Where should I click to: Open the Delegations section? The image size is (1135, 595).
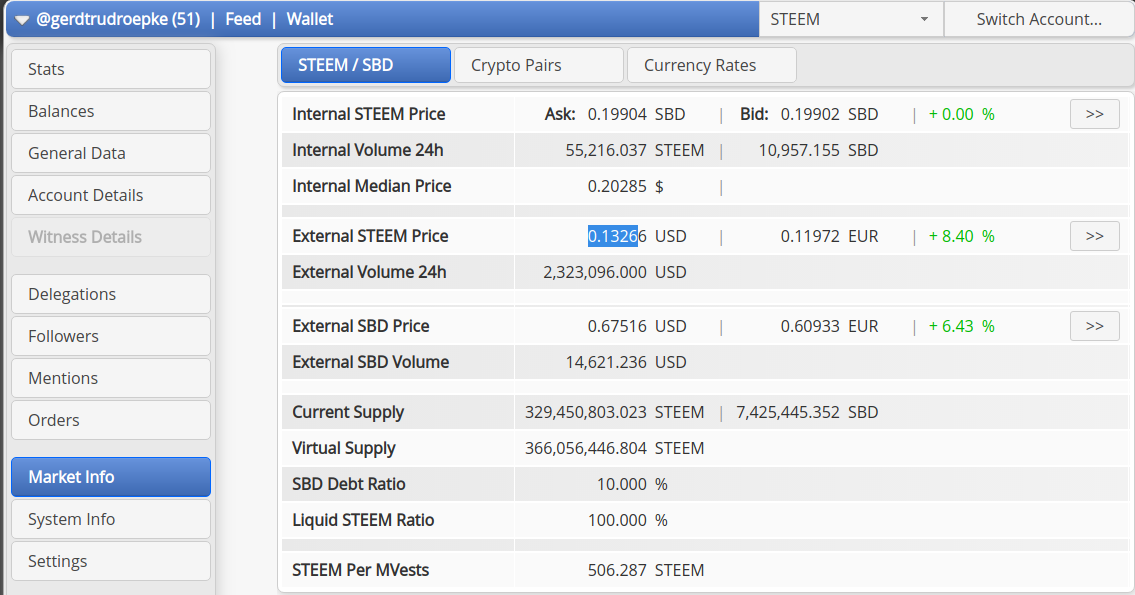click(x=111, y=294)
